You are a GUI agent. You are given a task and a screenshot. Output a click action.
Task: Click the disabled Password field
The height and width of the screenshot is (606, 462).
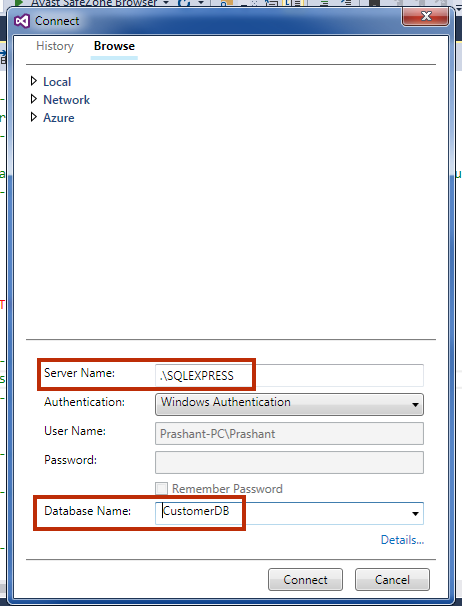pos(289,462)
